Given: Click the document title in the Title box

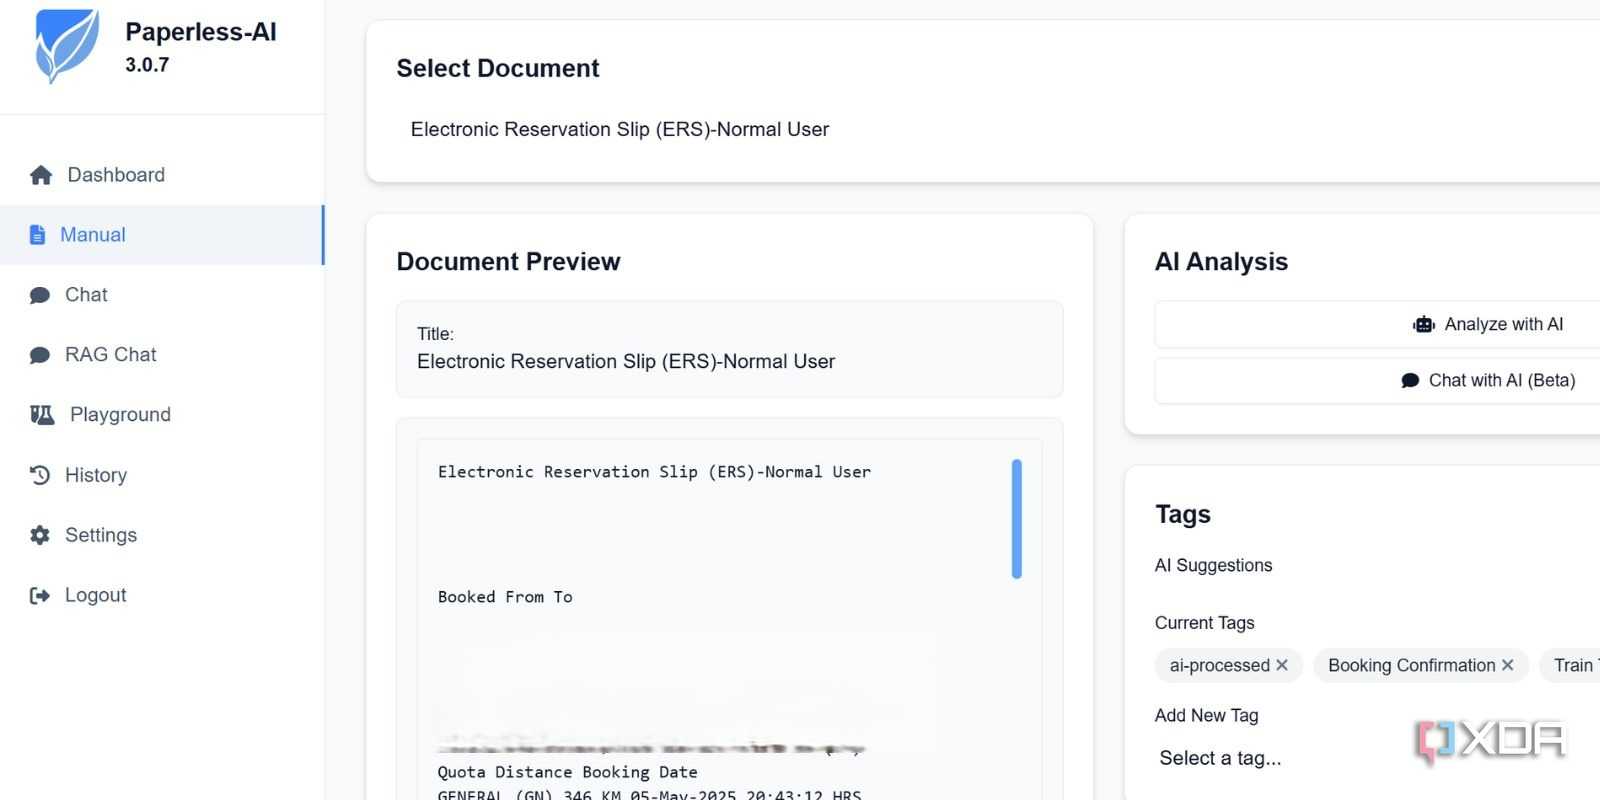Looking at the screenshot, I should [x=626, y=361].
